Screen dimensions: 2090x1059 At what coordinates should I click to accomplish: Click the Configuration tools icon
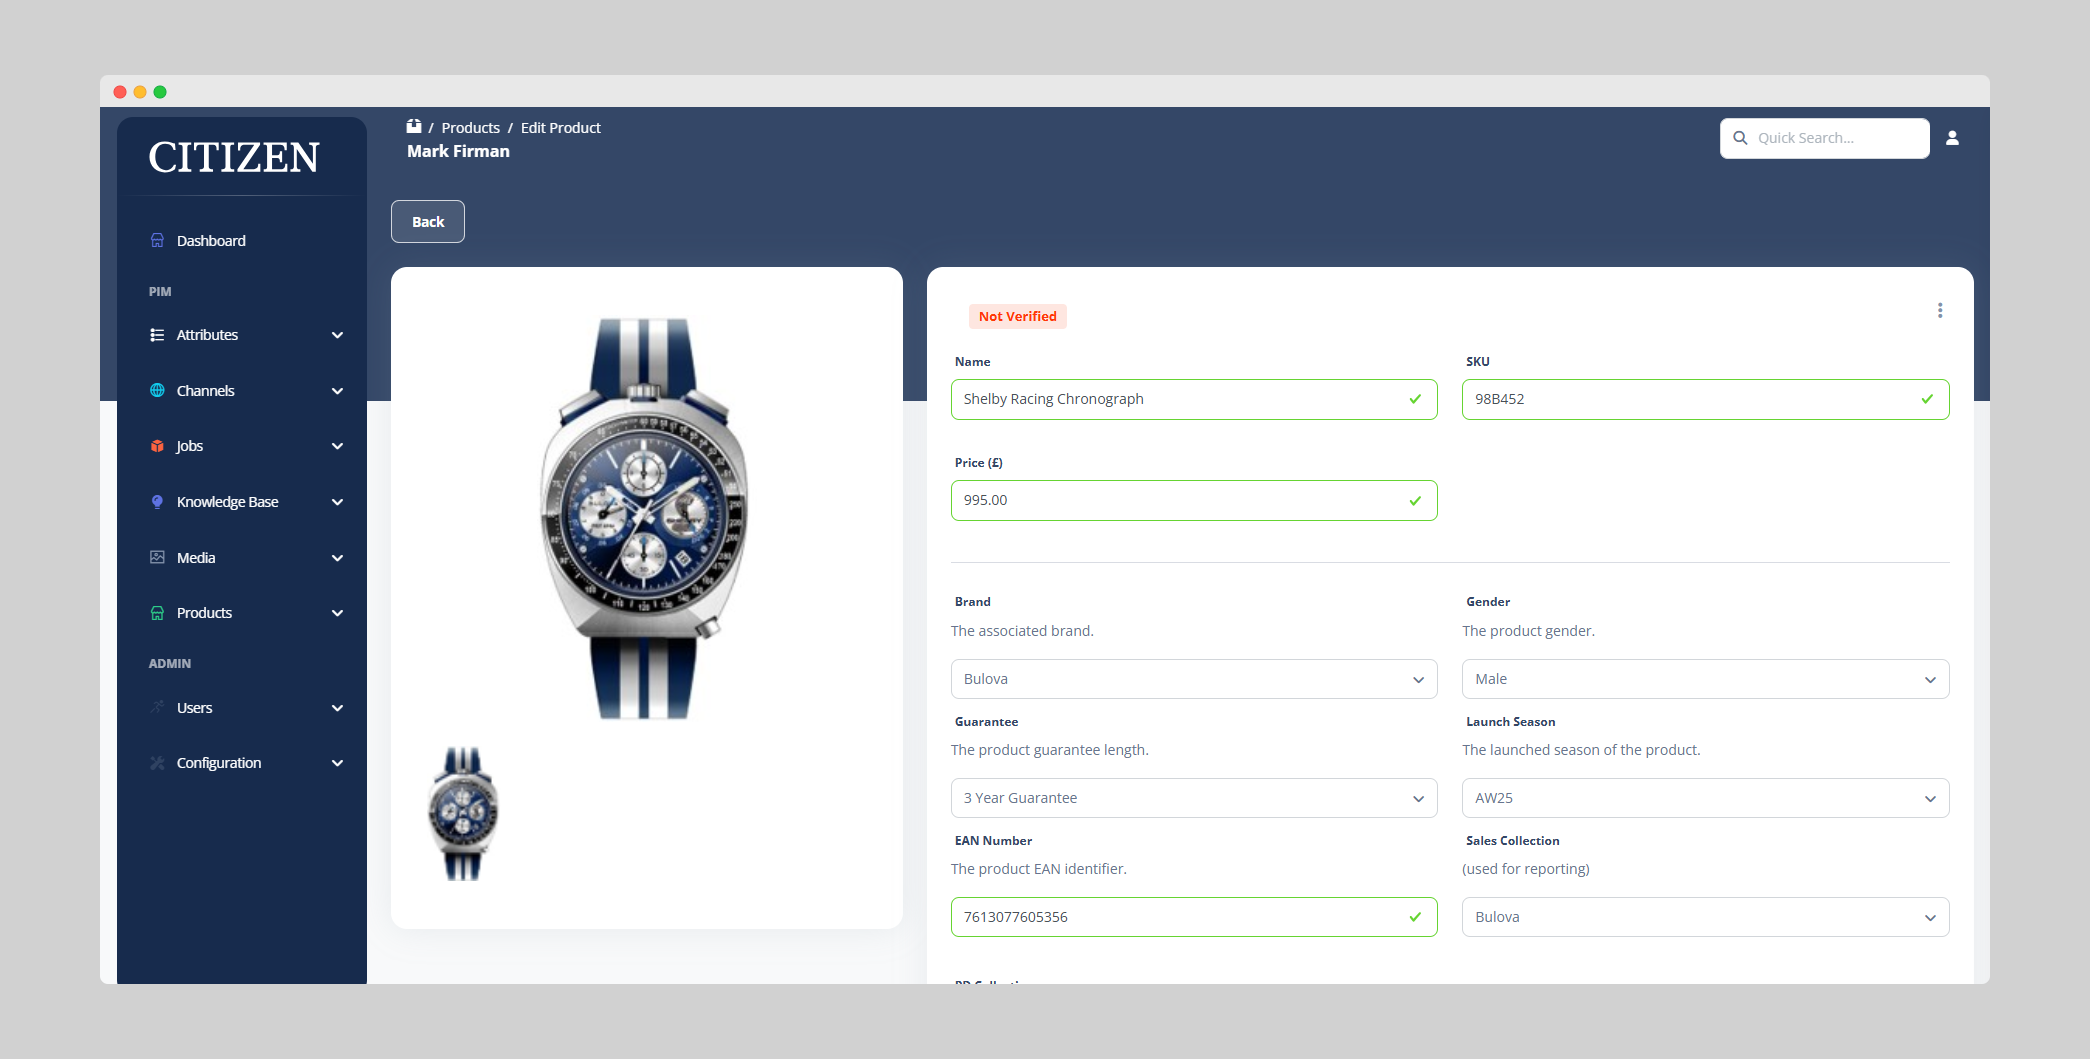point(157,763)
